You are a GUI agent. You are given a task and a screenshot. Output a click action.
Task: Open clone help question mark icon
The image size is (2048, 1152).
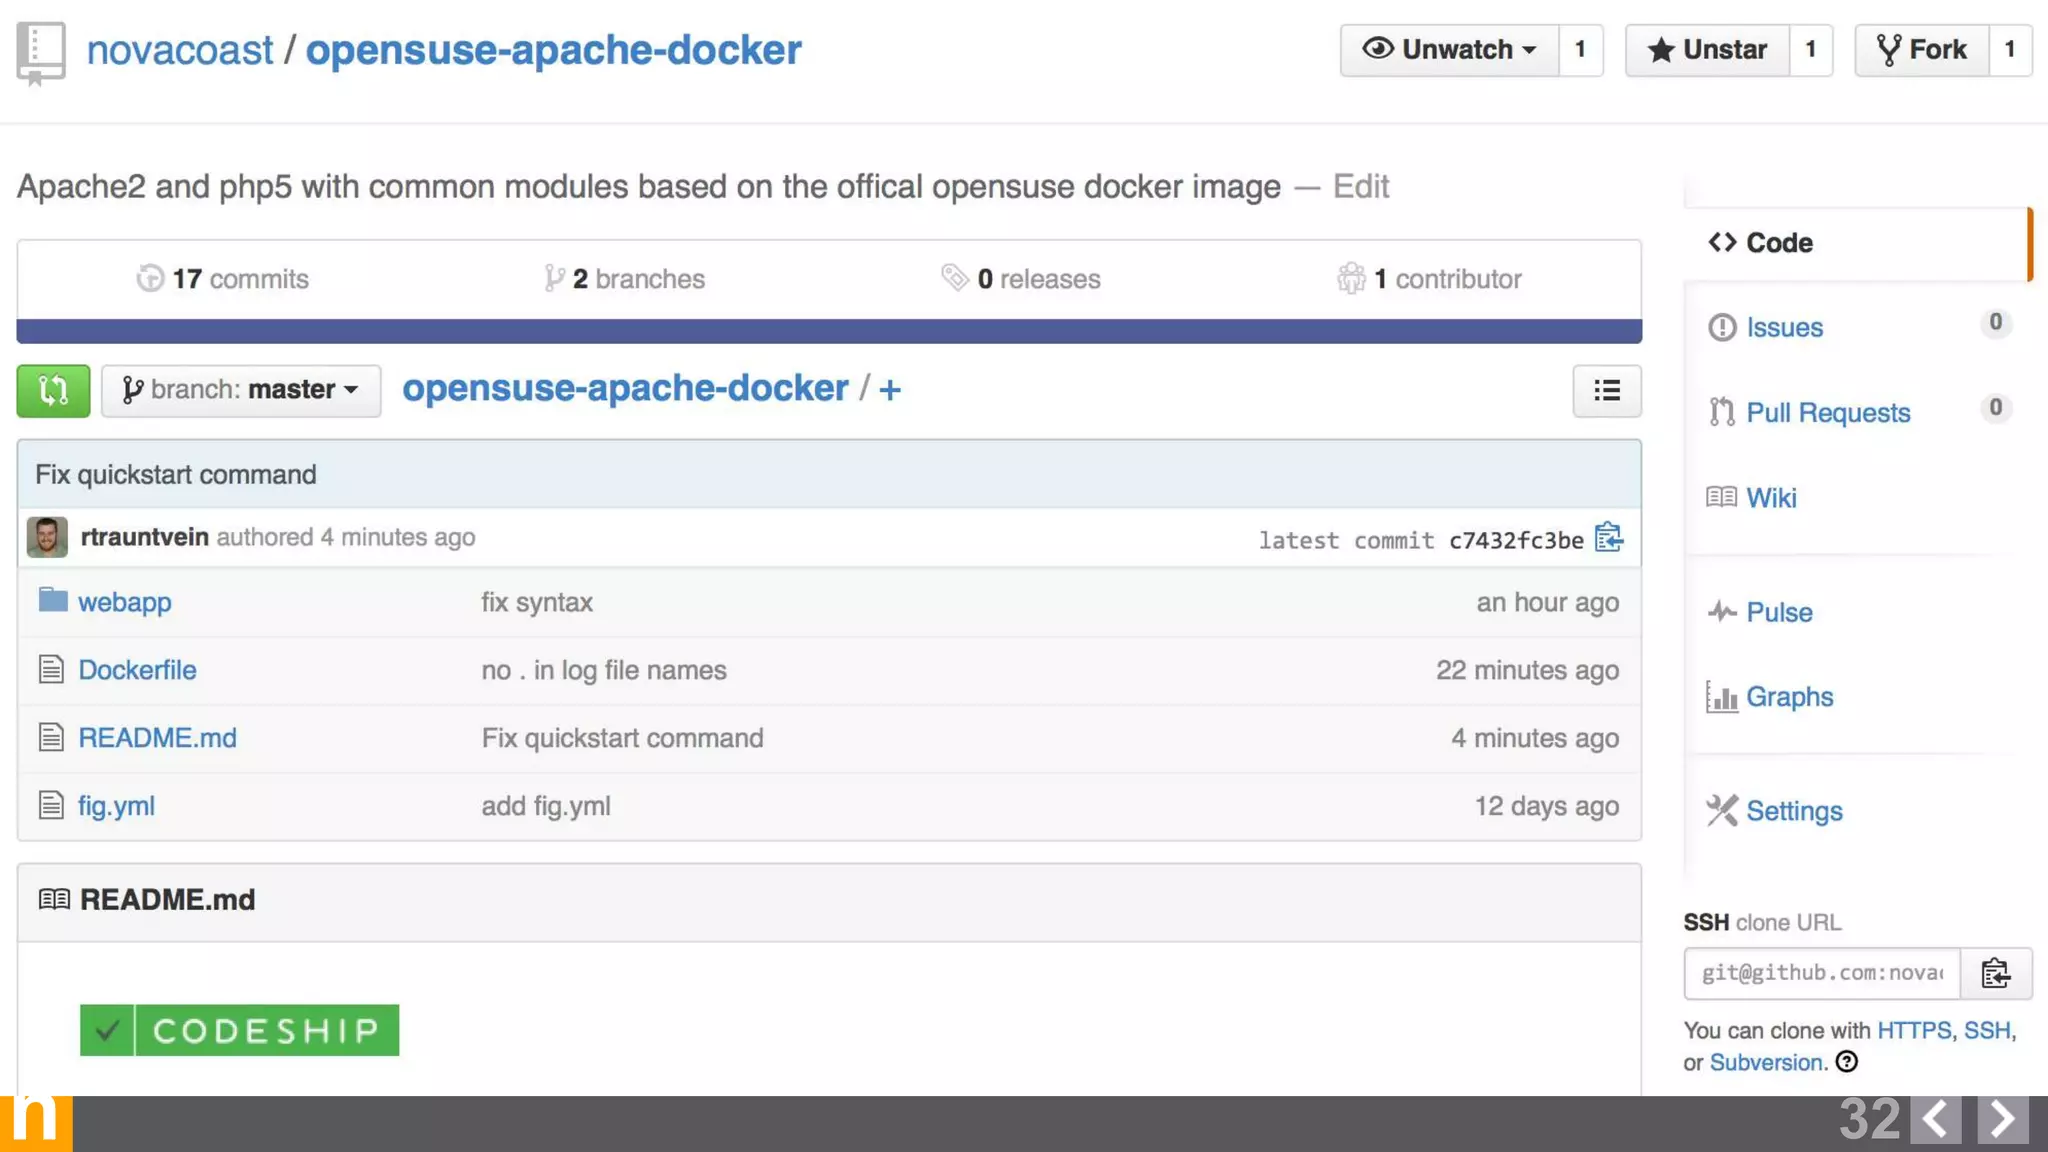pos(1847,1062)
